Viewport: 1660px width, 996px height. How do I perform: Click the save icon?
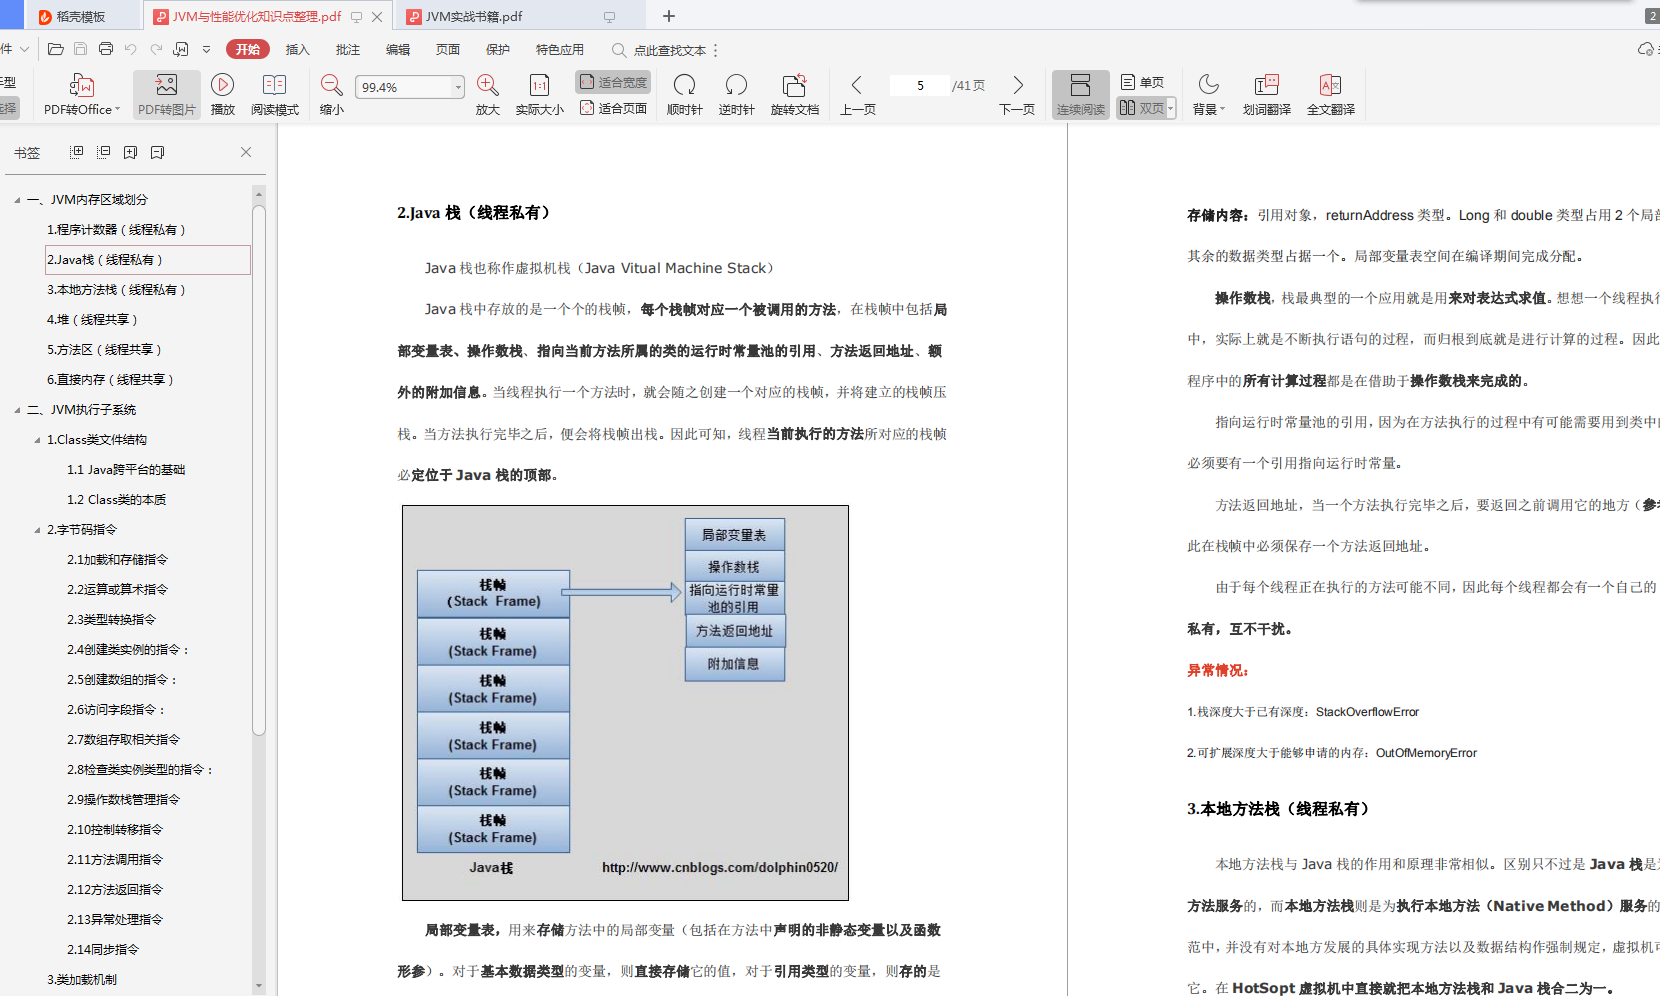81,49
